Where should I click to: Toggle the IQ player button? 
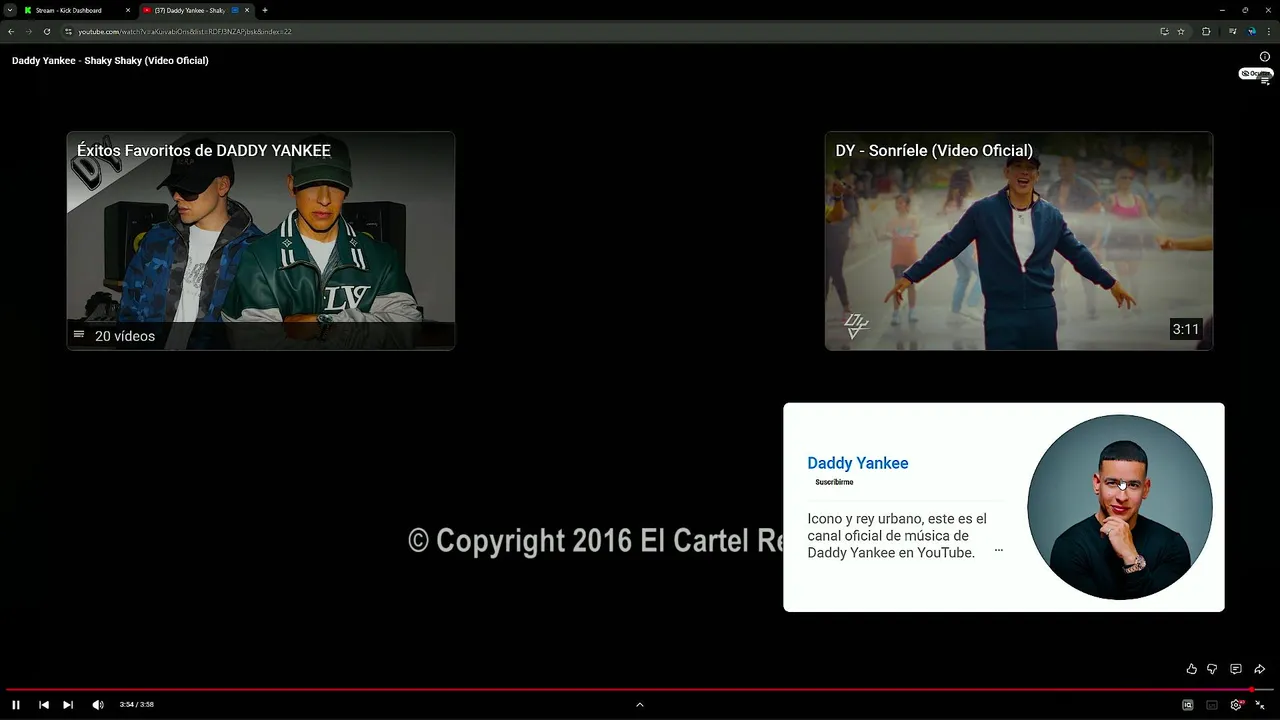point(1188,705)
